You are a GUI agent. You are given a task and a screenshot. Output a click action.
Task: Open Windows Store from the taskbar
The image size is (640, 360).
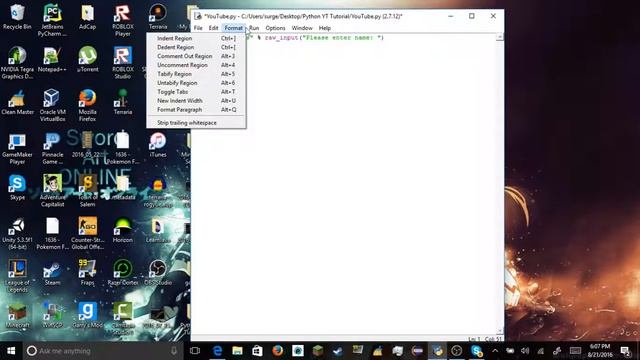pyautogui.click(x=257, y=351)
